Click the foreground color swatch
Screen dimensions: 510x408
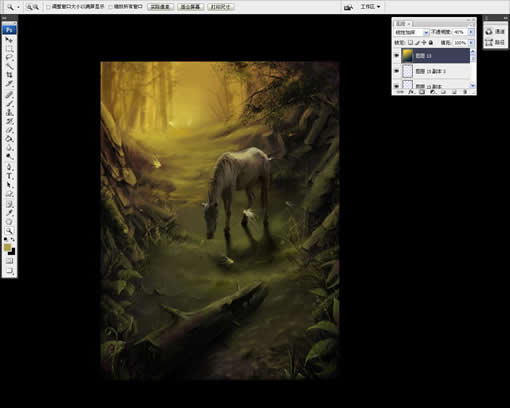(7, 247)
